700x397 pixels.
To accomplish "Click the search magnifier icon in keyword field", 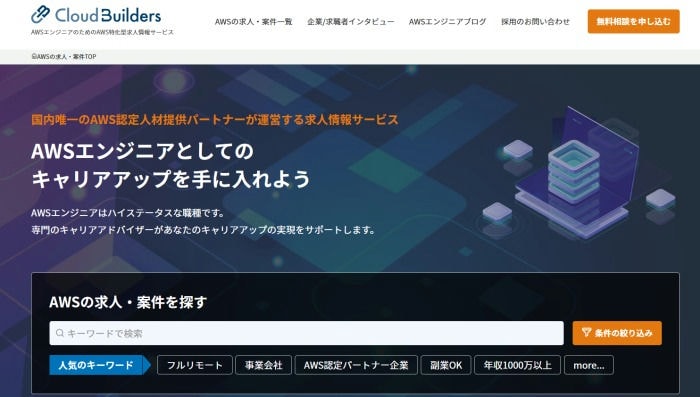I will pyautogui.click(x=60, y=333).
